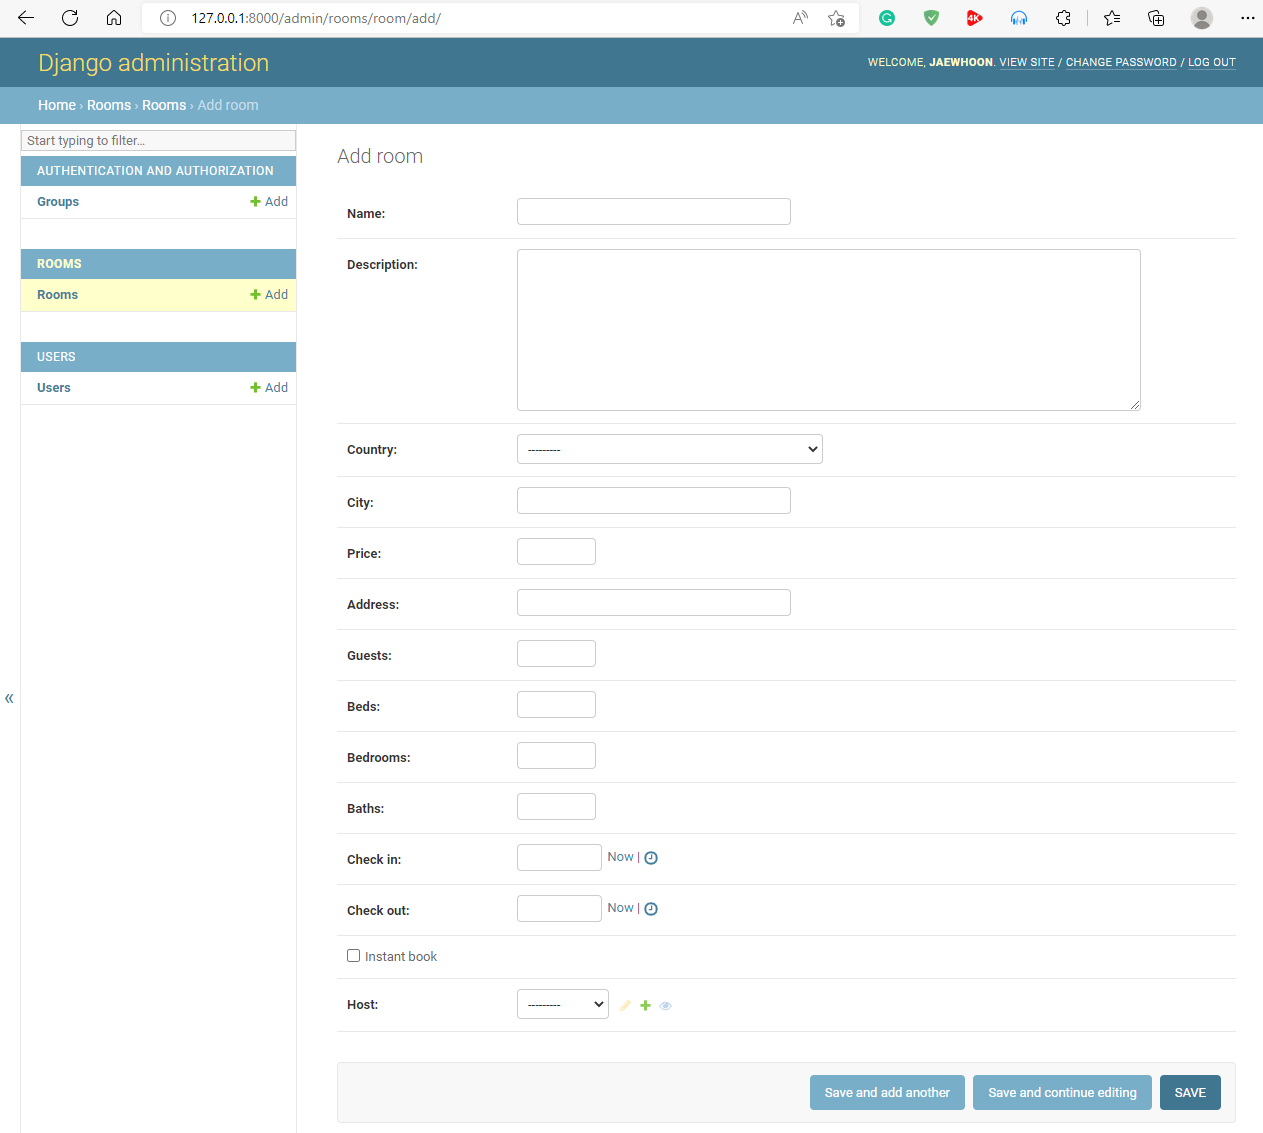
Task: Click Add next to Groups
Action: [269, 202]
